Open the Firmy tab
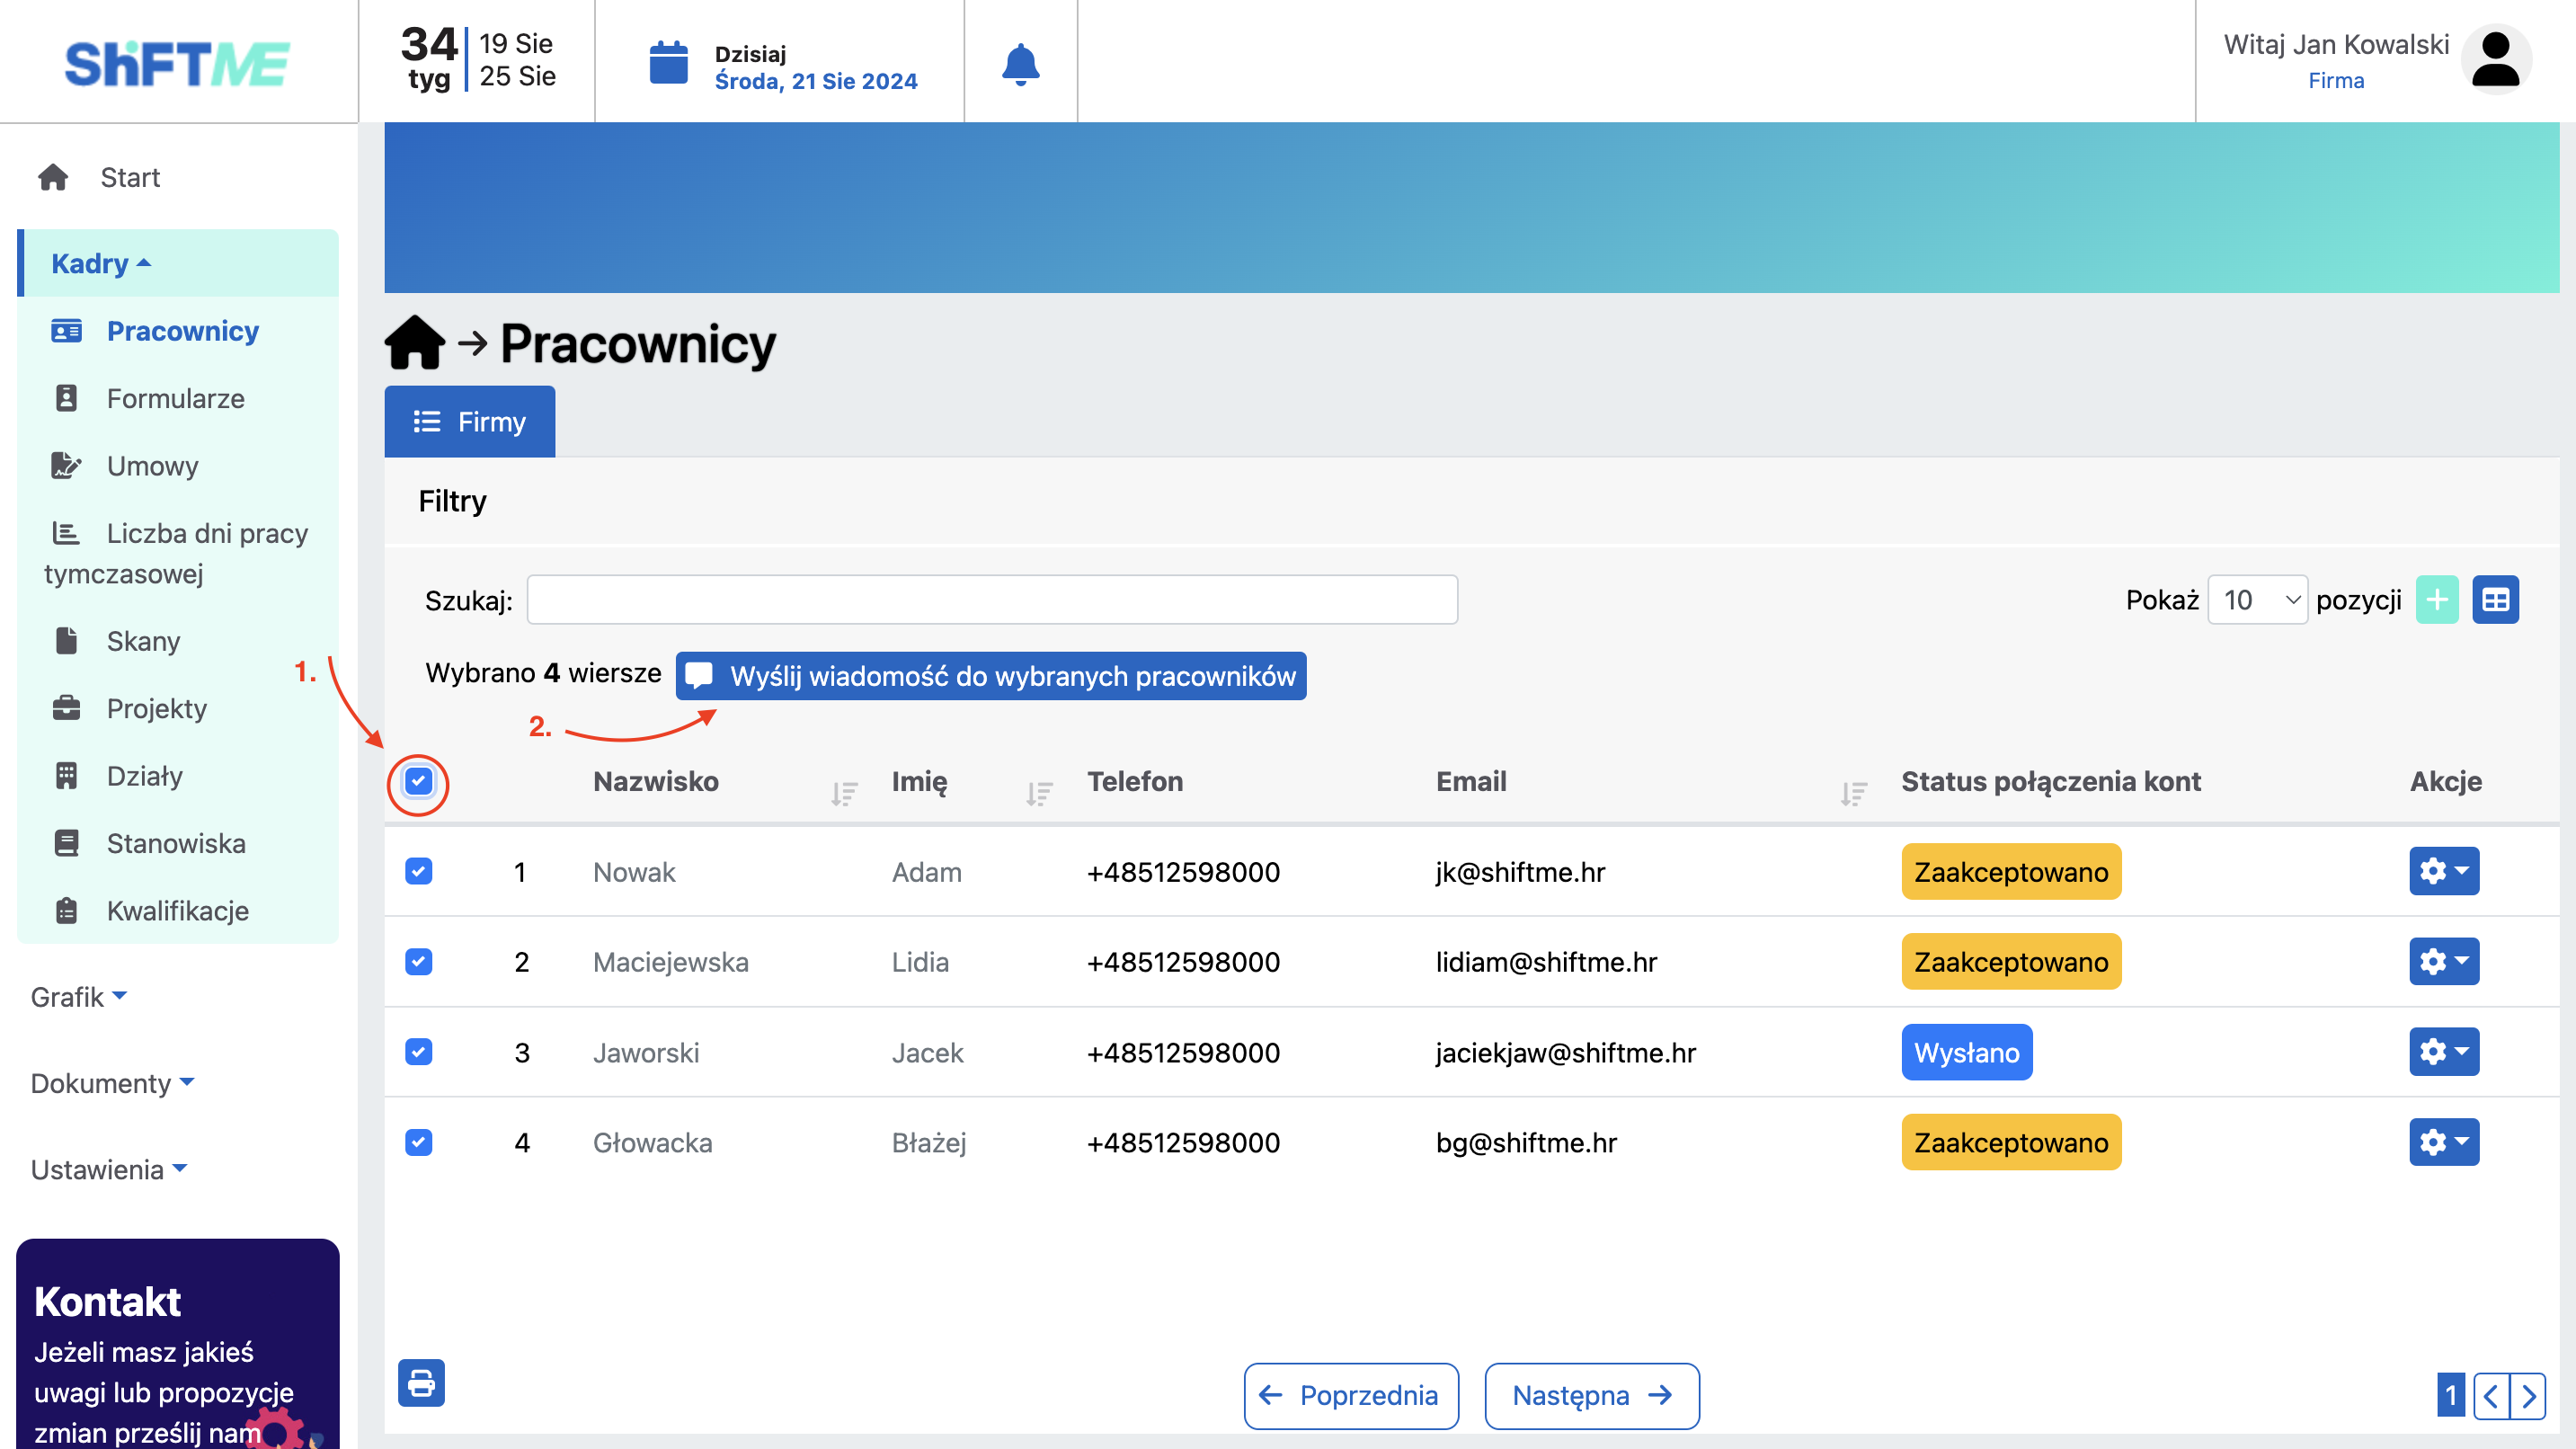2576x1449 pixels. [x=469, y=421]
